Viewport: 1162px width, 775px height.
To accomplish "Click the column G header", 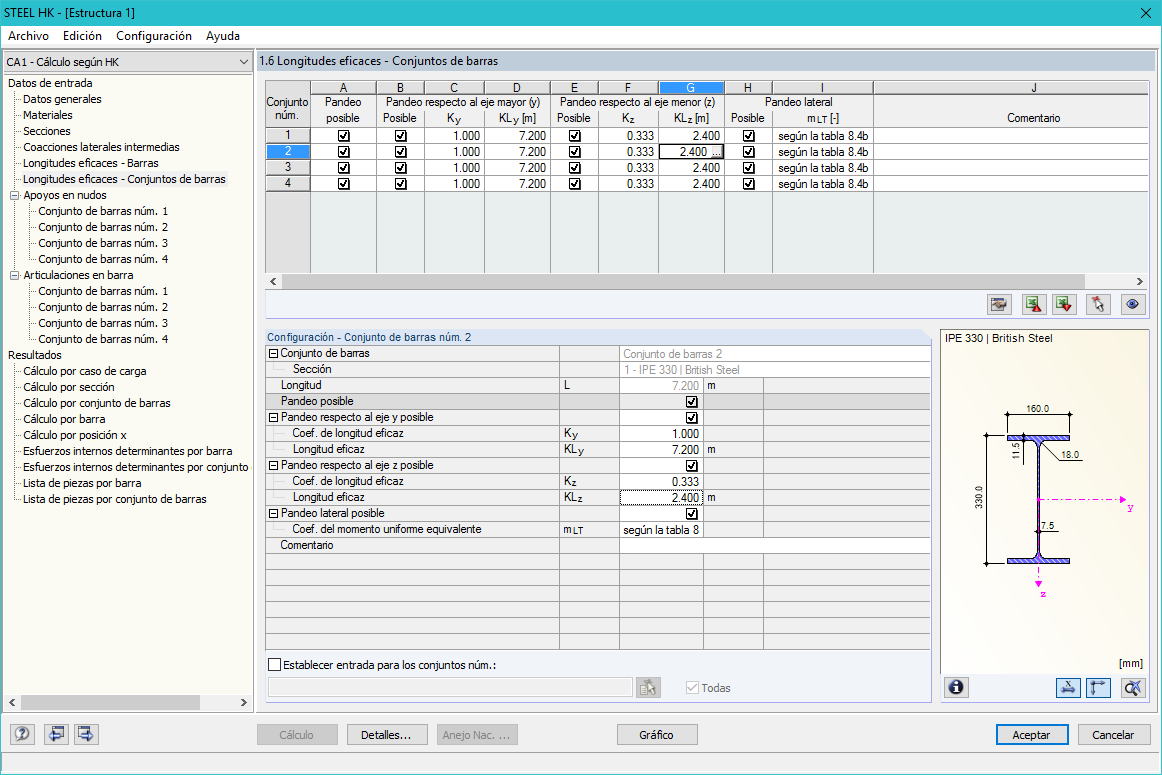I will pyautogui.click(x=691, y=87).
